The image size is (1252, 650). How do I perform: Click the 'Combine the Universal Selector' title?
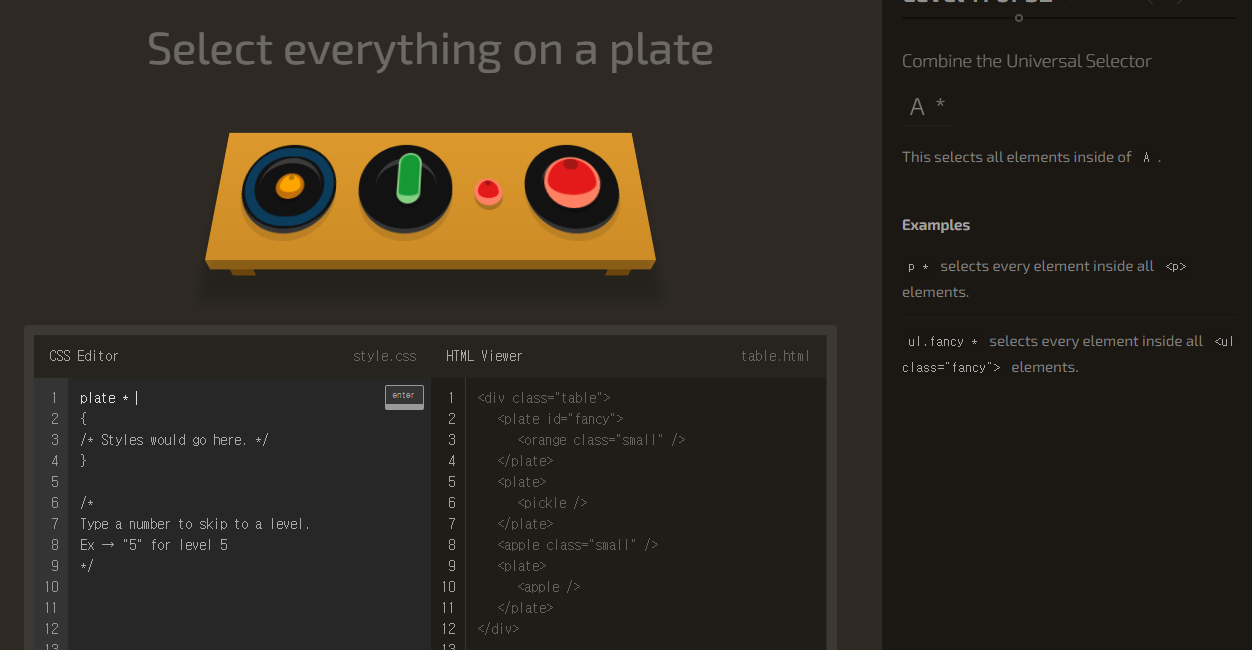coord(1027,61)
